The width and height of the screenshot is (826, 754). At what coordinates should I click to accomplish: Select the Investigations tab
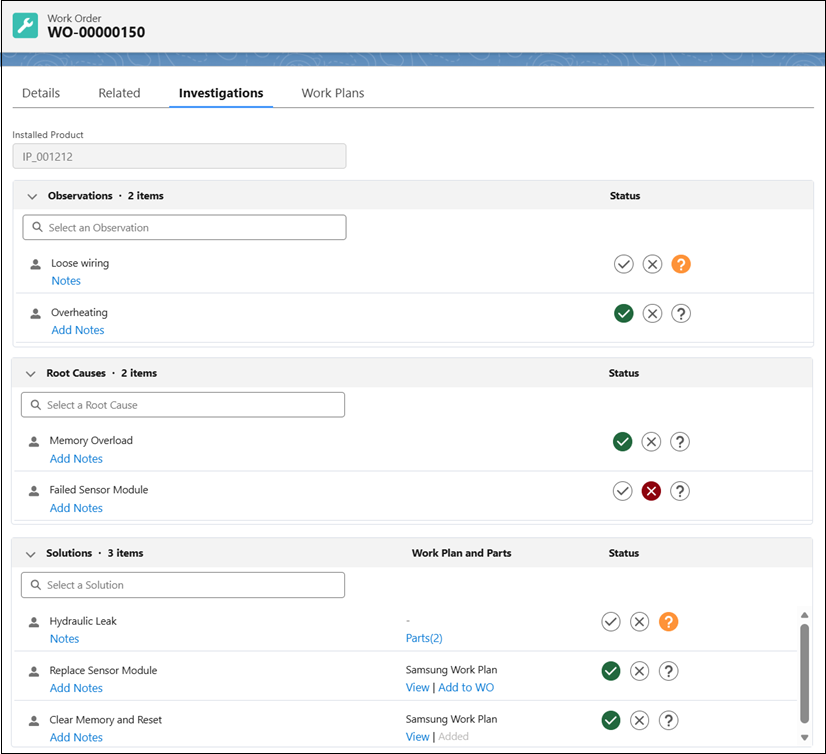[x=221, y=93]
